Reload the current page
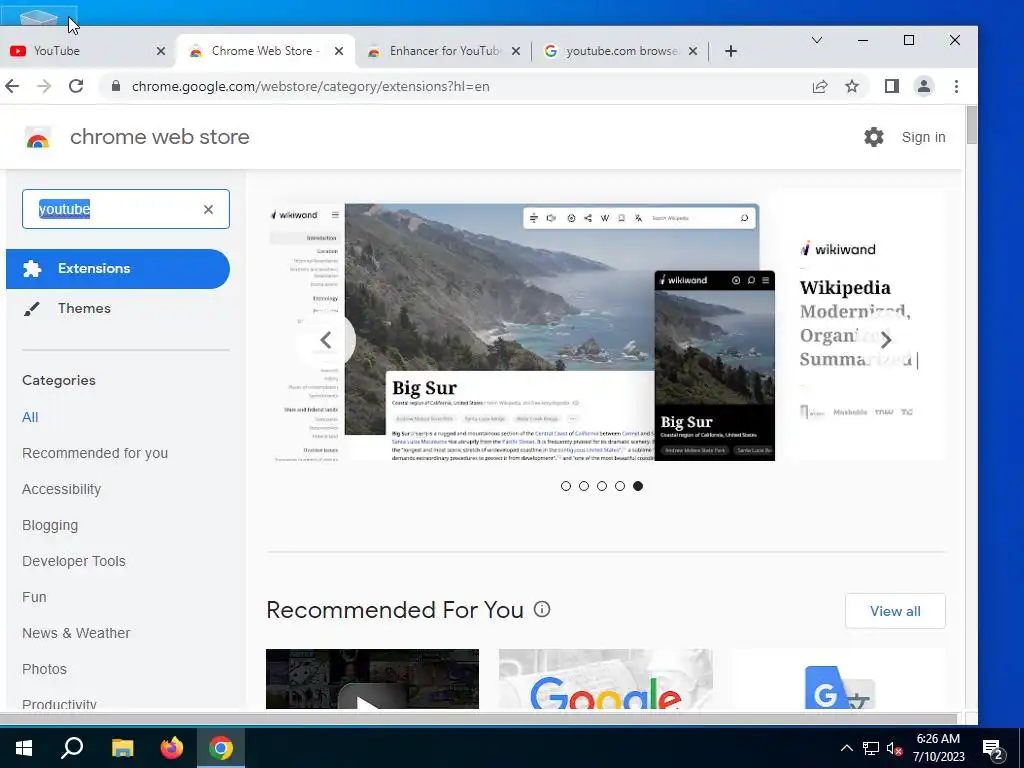This screenshot has height=768, width=1024. 76,86
